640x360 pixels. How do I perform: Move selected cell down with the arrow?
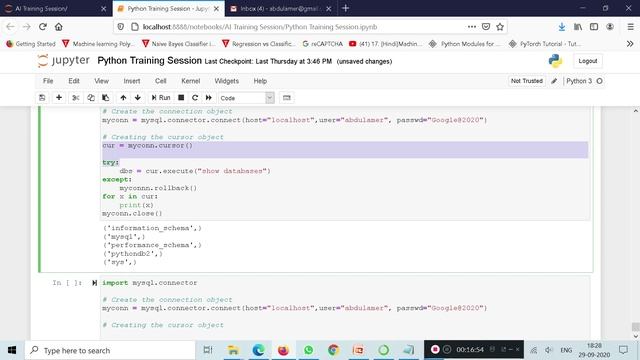point(138,98)
